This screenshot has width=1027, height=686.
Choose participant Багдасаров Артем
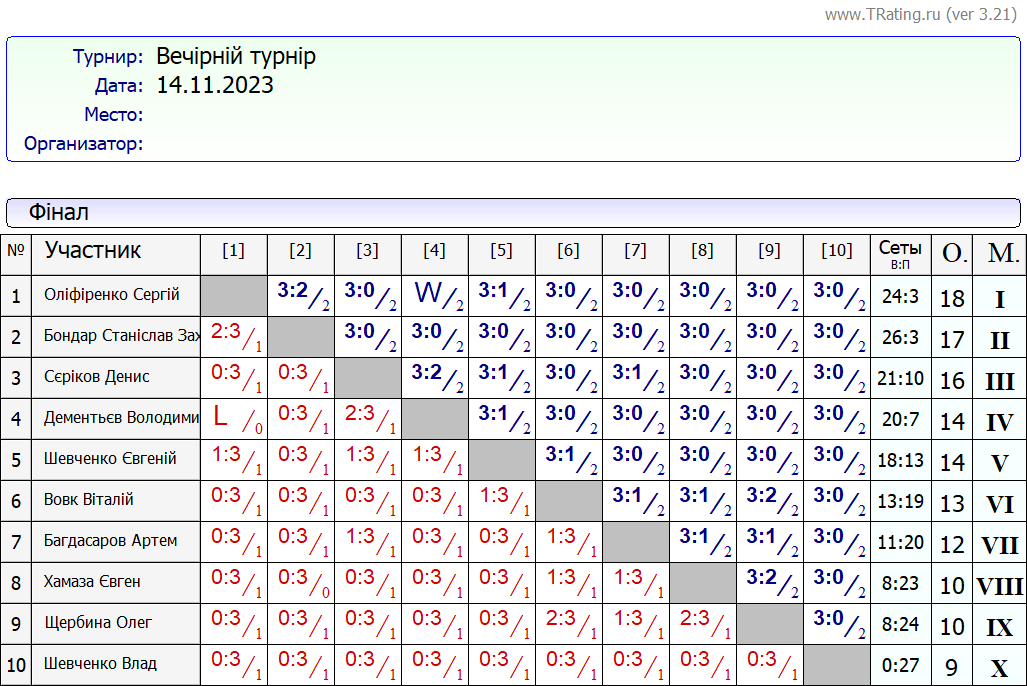point(111,541)
